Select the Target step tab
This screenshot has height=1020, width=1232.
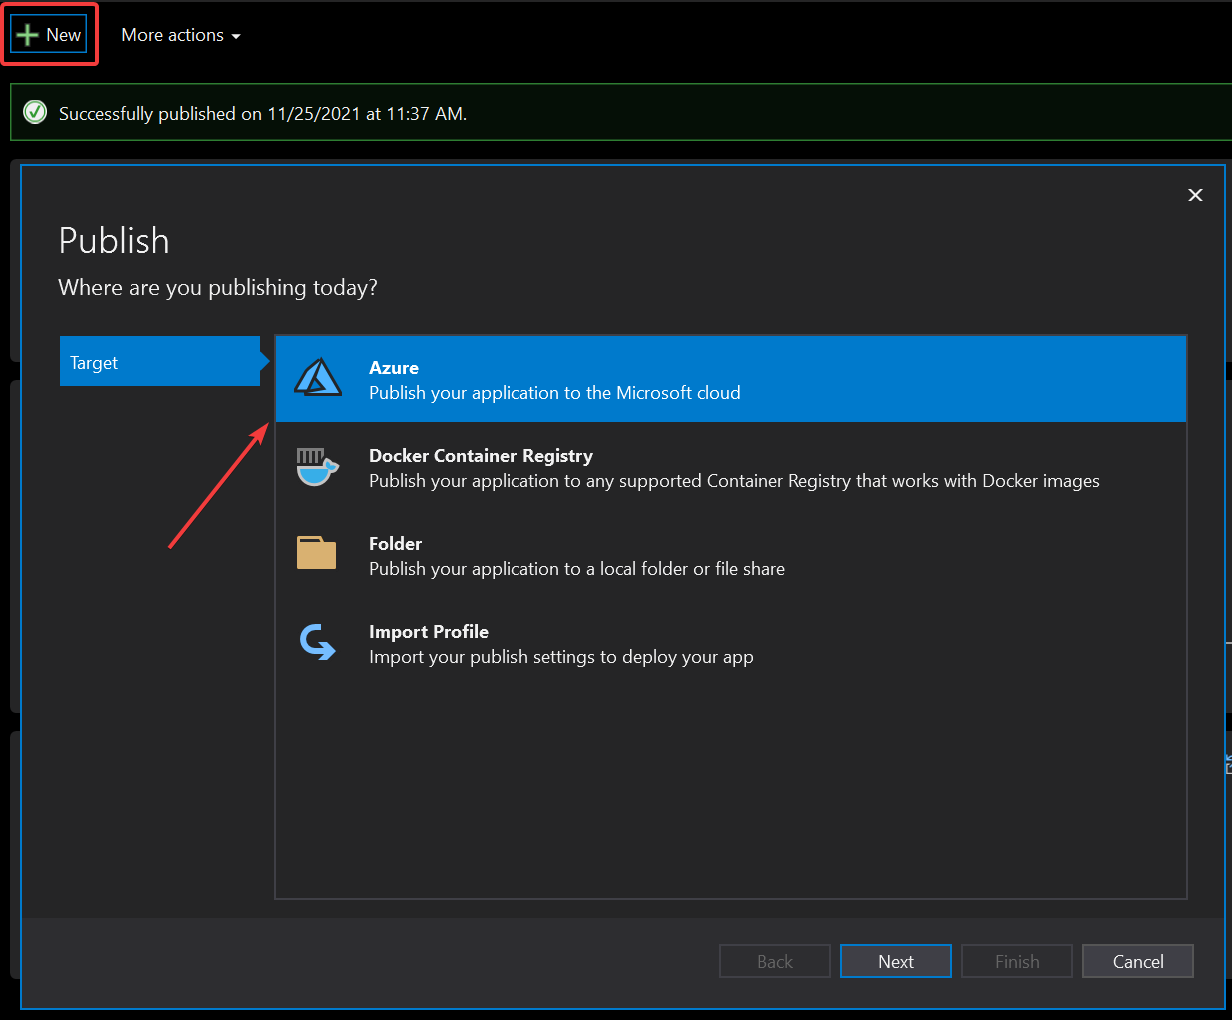pos(160,362)
